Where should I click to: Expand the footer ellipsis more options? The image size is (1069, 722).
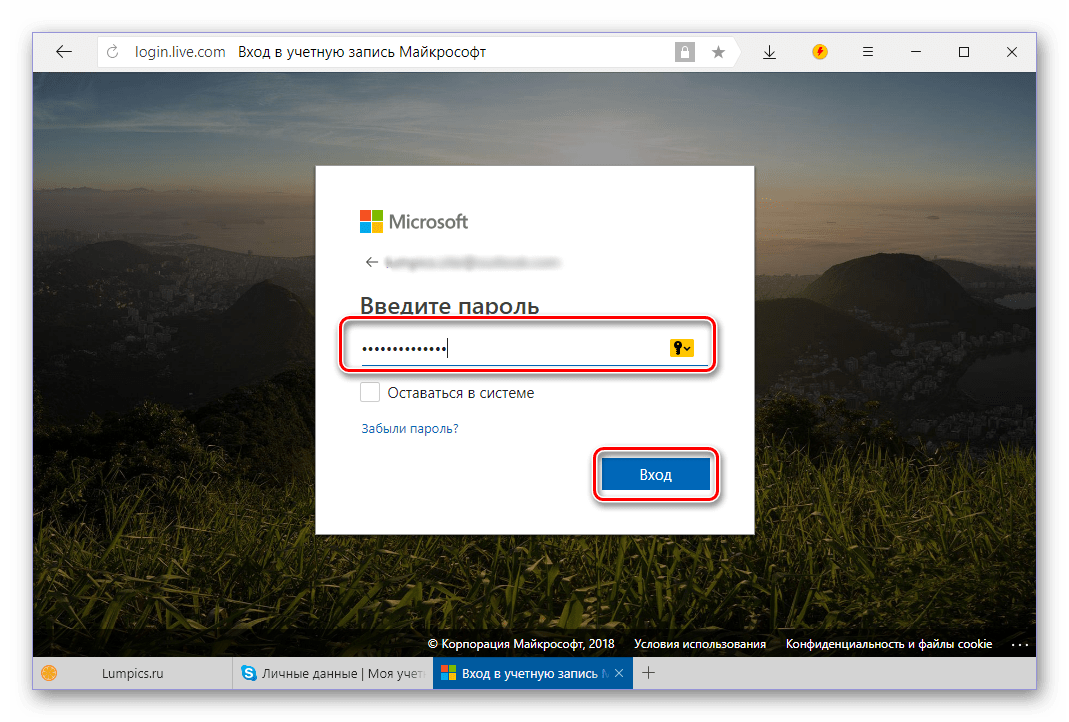tap(1019, 644)
